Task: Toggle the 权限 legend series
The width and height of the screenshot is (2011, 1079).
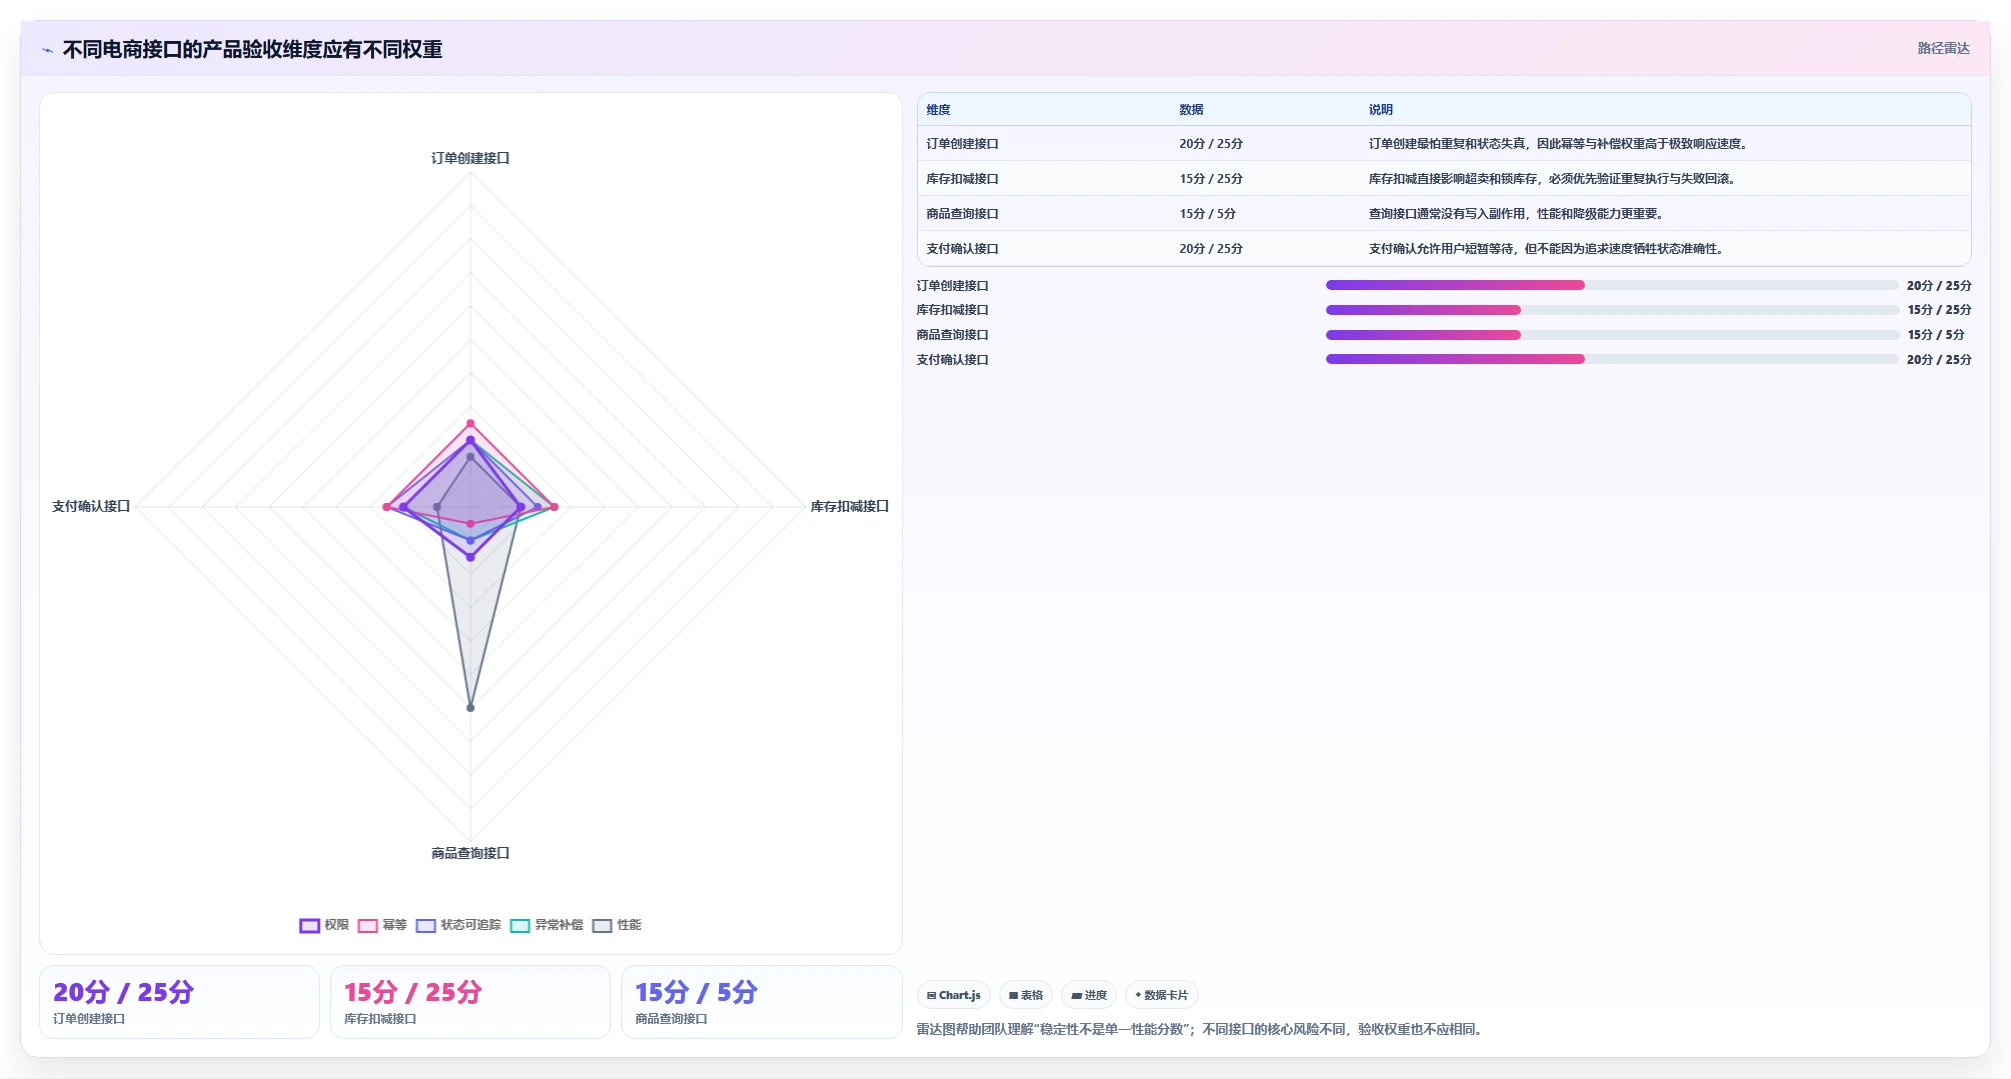Action: 324,925
